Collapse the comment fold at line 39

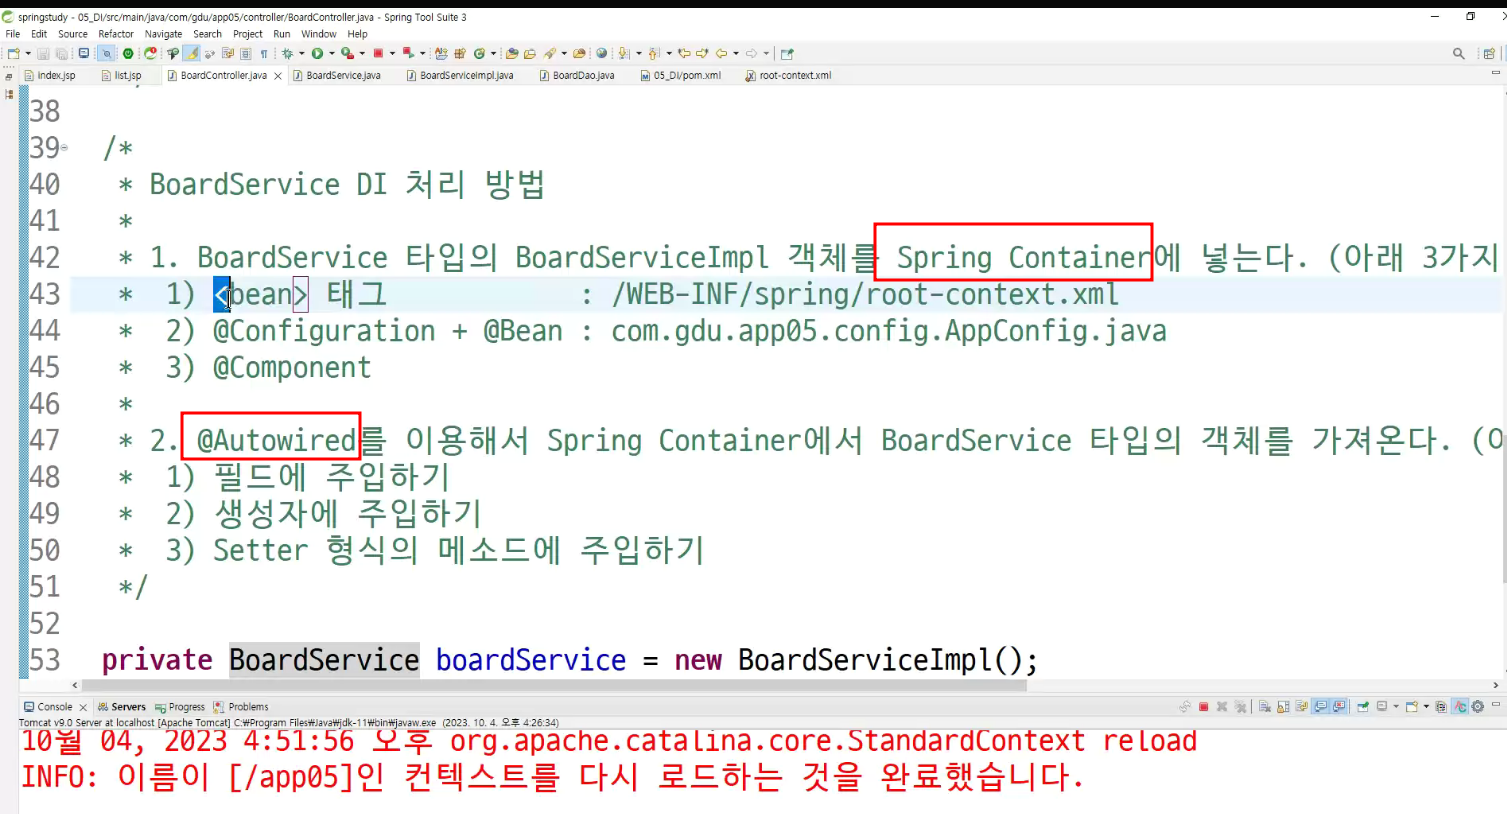64,148
